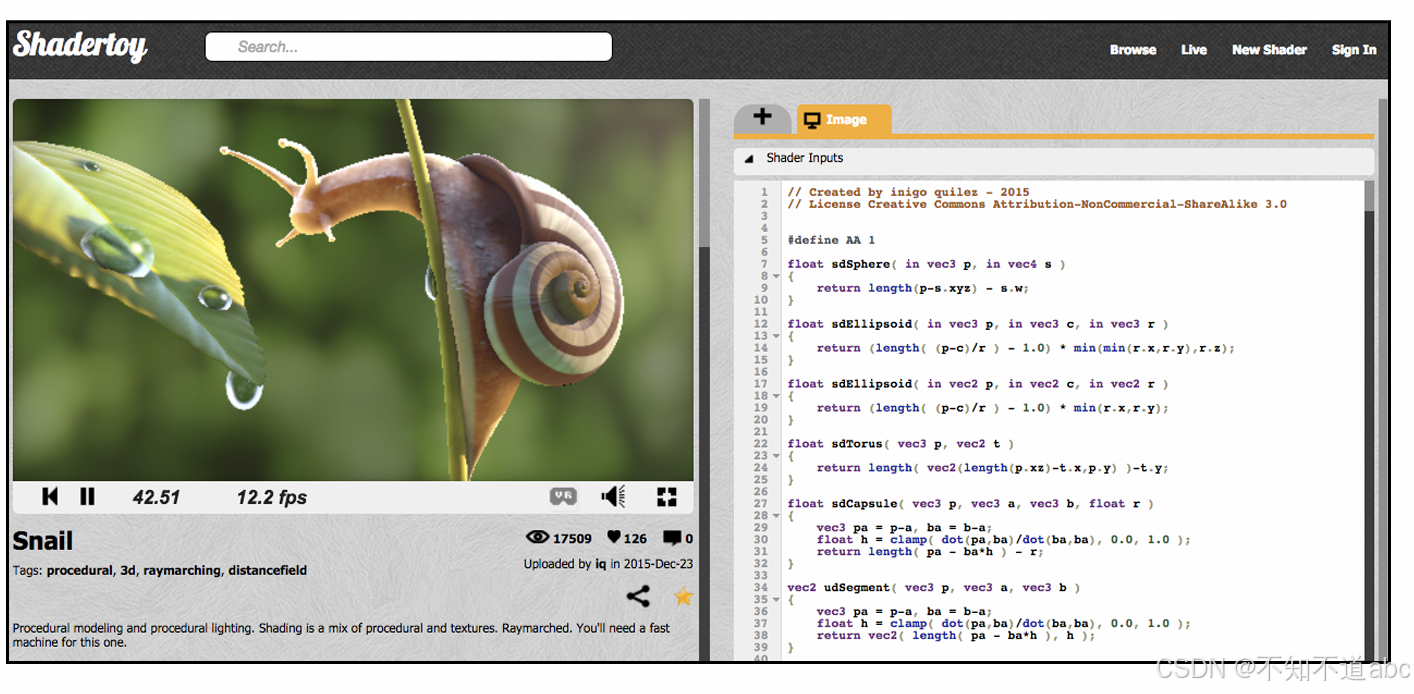Viewport: 1414px width, 694px height.
Task: Create a New Shader
Action: coord(1269,50)
